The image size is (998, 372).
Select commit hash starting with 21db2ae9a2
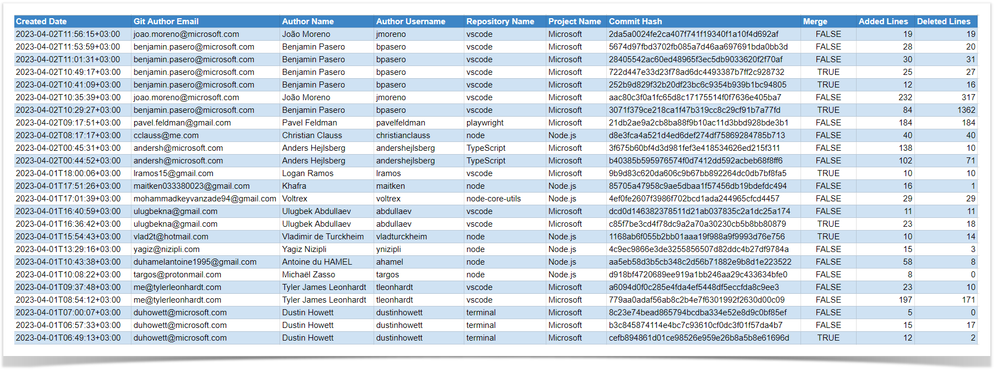coord(699,123)
